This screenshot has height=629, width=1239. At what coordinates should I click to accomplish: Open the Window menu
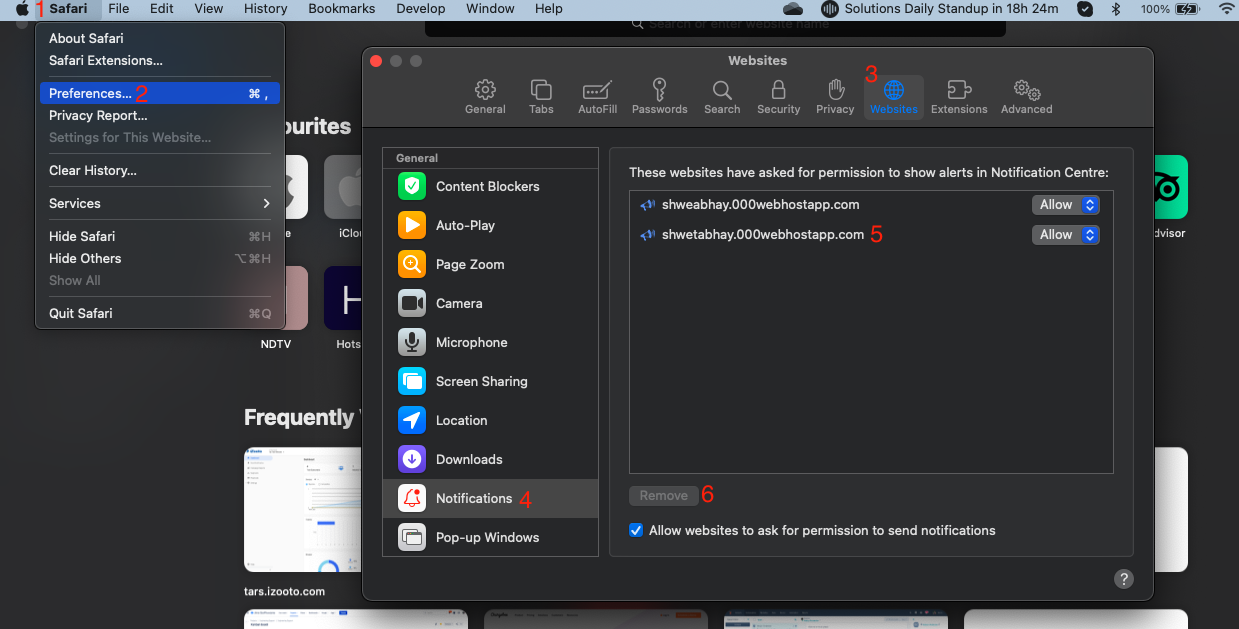(x=490, y=9)
